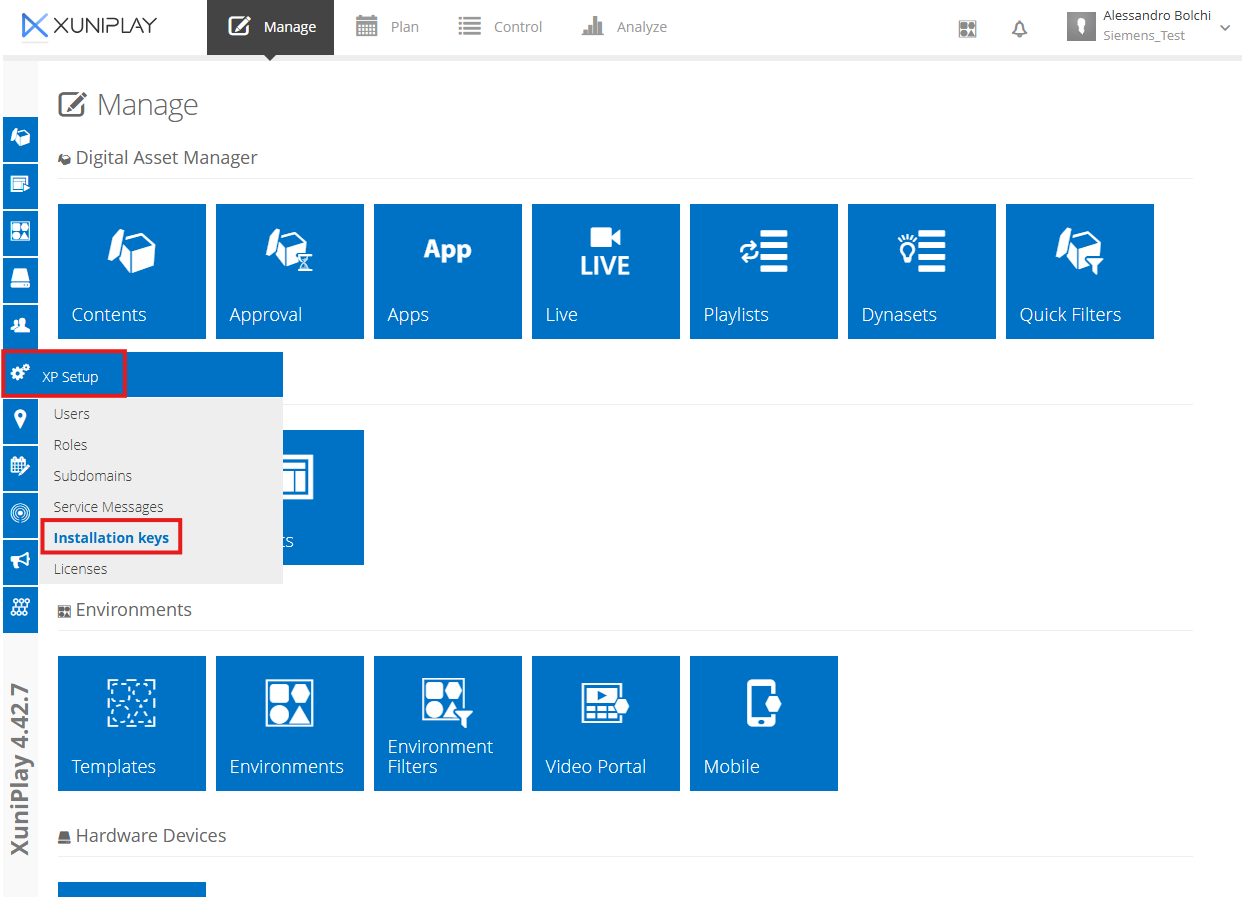Choose Licenses from XP Setup menu
The width and height of the screenshot is (1242, 897).
tap(80, 569)
